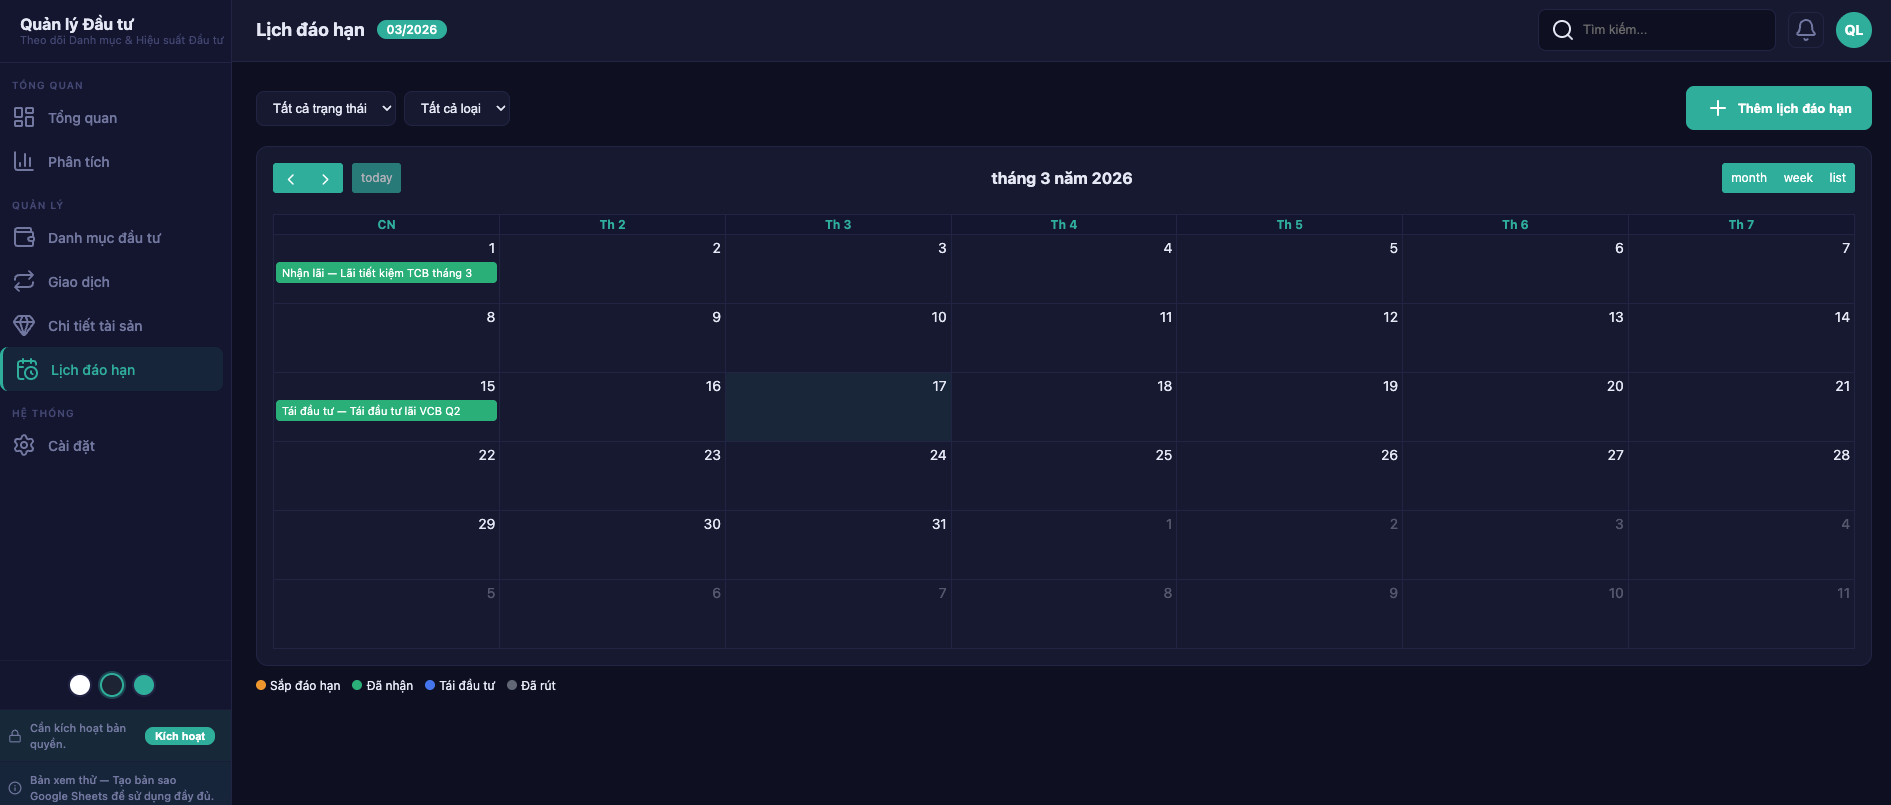Image resolution: width=1891 pixels, height=805 pixels.
Task: Switch calendar to list view
Action: click(1837, 178)
